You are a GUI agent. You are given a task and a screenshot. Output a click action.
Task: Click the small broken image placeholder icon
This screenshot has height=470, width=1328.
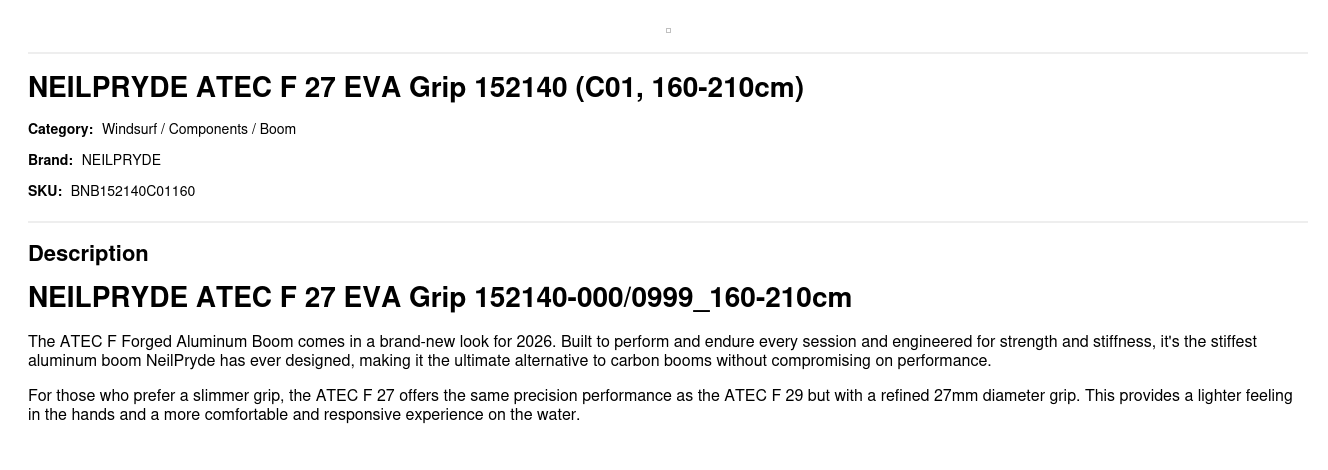point(668,30)
